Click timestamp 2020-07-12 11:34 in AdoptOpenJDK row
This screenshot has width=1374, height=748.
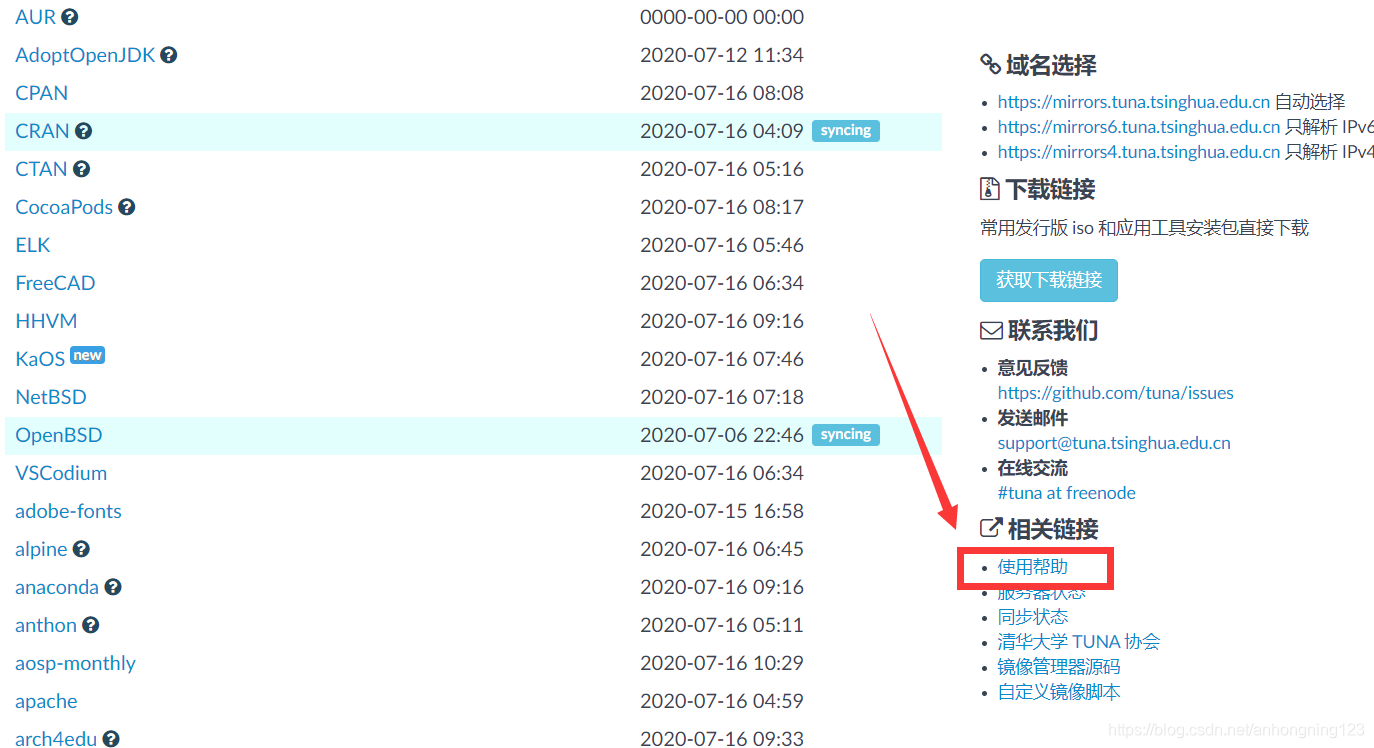(722, 55)
